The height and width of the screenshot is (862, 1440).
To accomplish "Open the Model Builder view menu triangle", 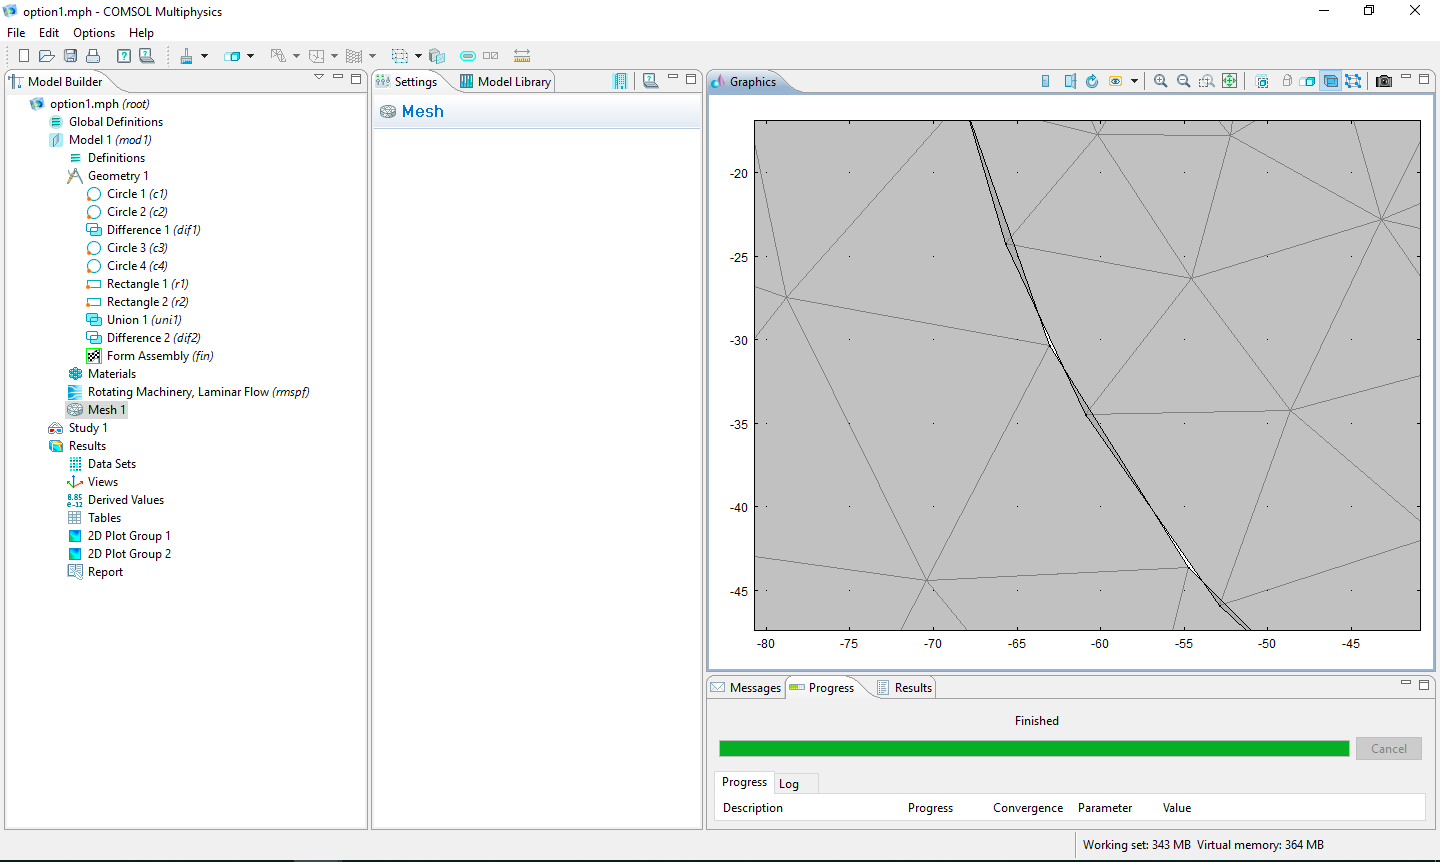I will [319, 77].
